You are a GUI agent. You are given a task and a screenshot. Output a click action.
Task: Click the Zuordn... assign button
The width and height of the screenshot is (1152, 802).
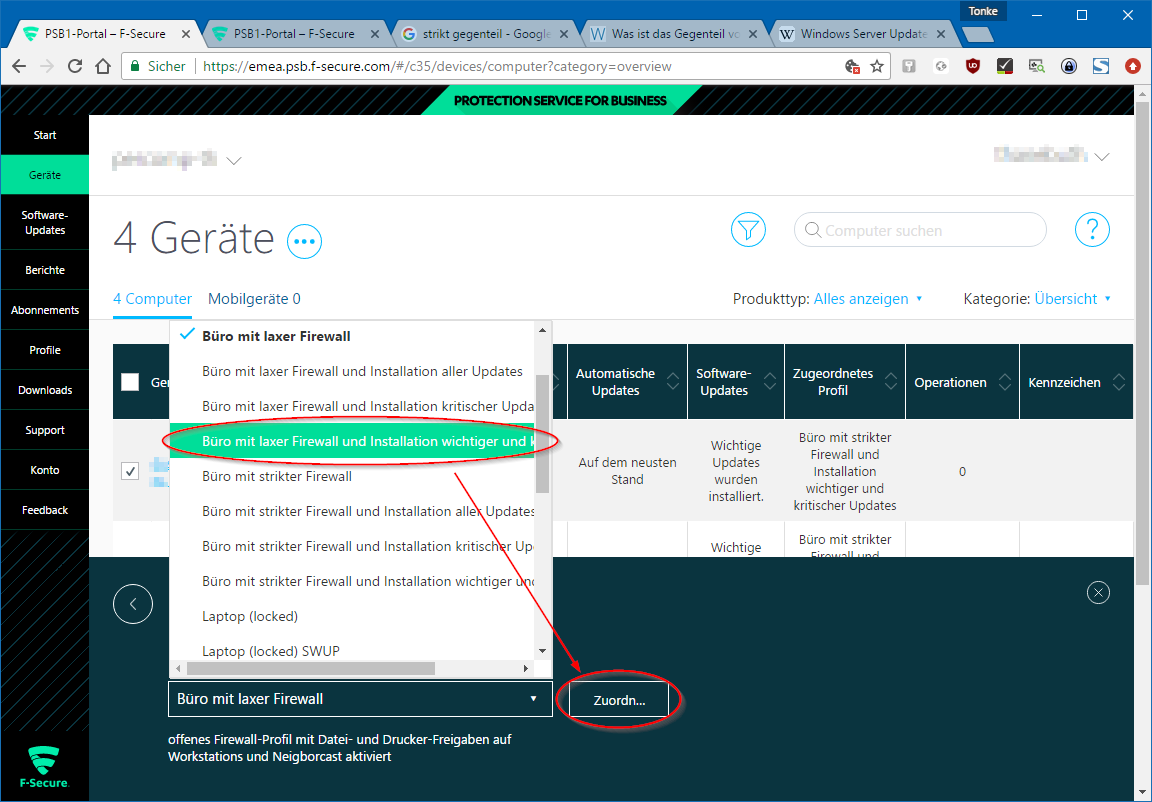click(x=619, y=700)
